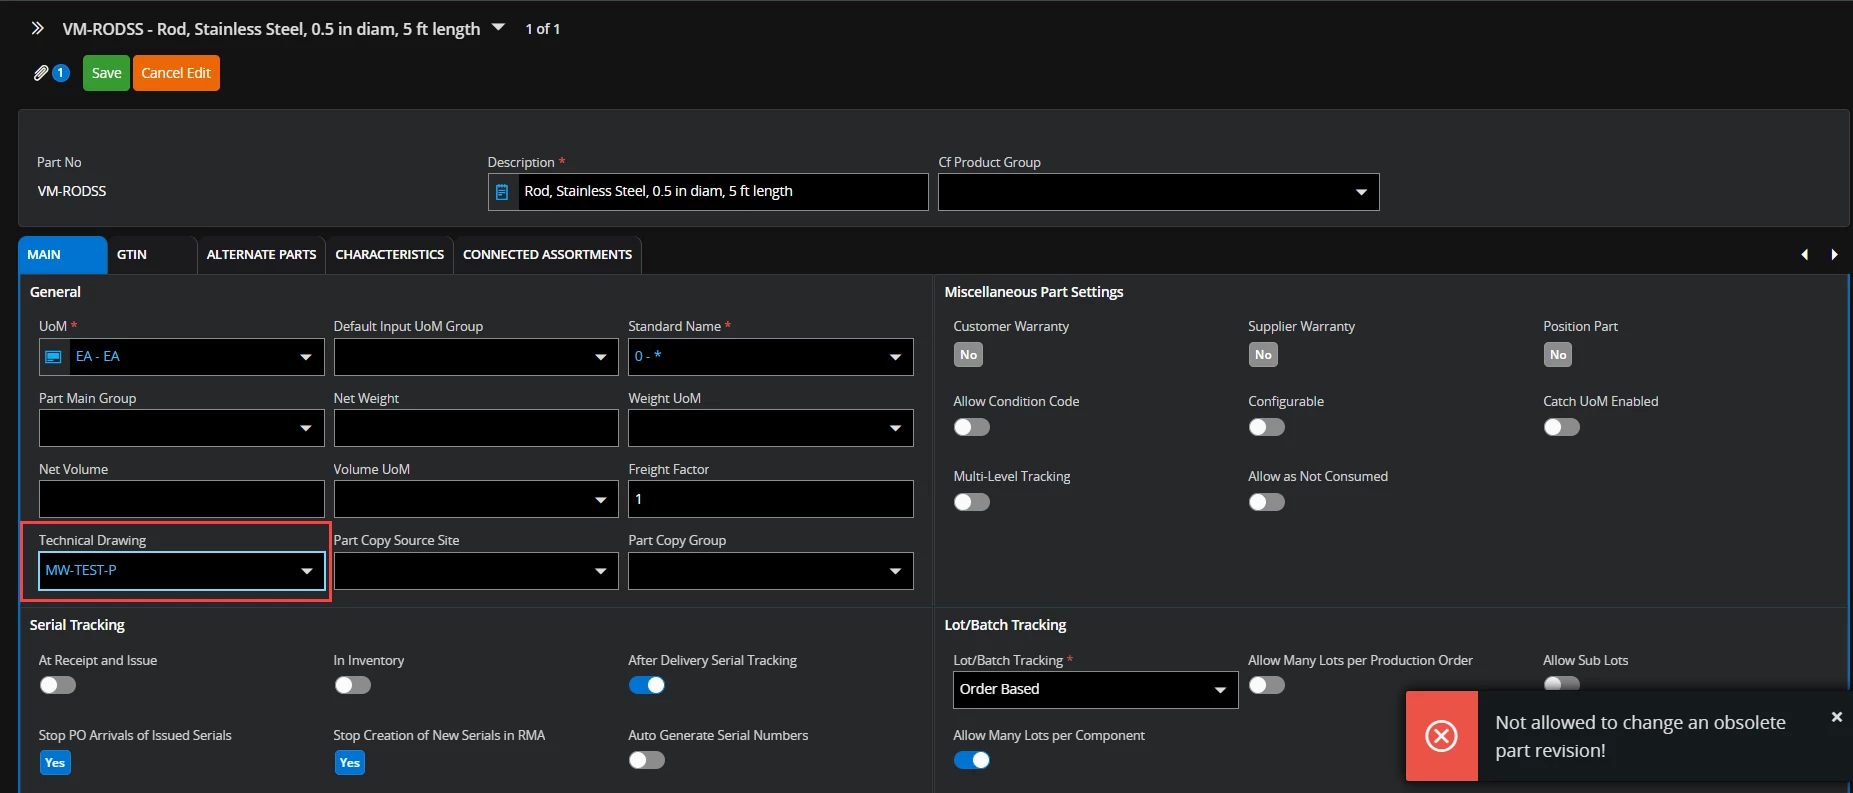Screen dimensions: 1853x793
Task: Switch to the Characteristics tab
Action: coord(389,255)
